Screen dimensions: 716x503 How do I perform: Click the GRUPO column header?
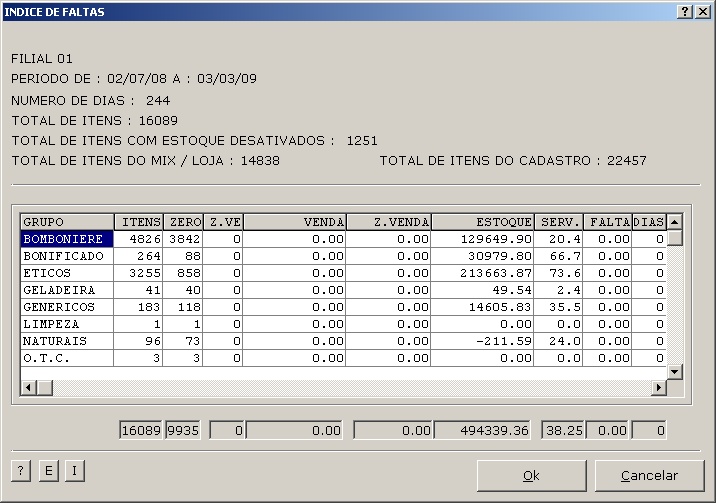coord(66,221)
